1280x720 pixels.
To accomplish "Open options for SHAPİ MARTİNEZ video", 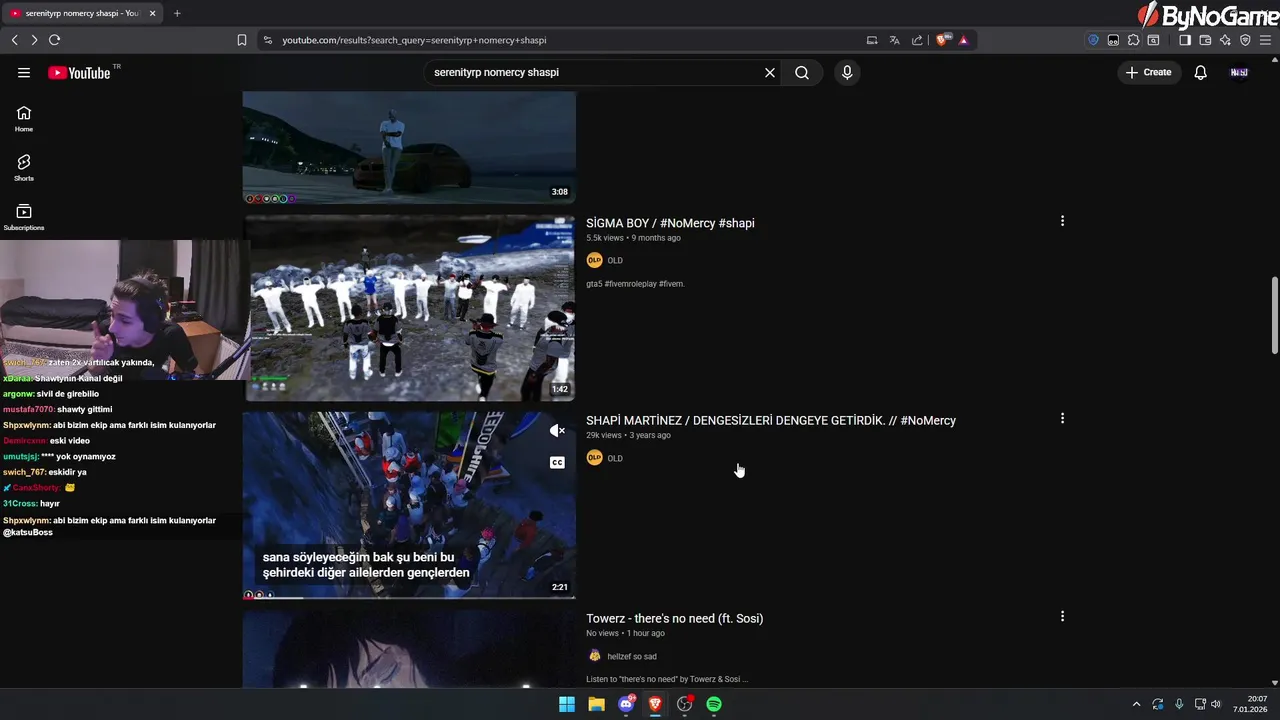I will click(x=1062, y=418).
